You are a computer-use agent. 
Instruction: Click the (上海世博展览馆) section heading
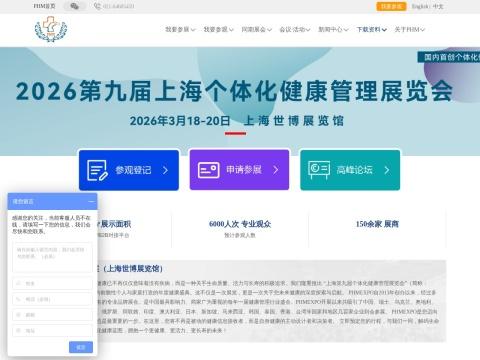[x=131, y=268]
